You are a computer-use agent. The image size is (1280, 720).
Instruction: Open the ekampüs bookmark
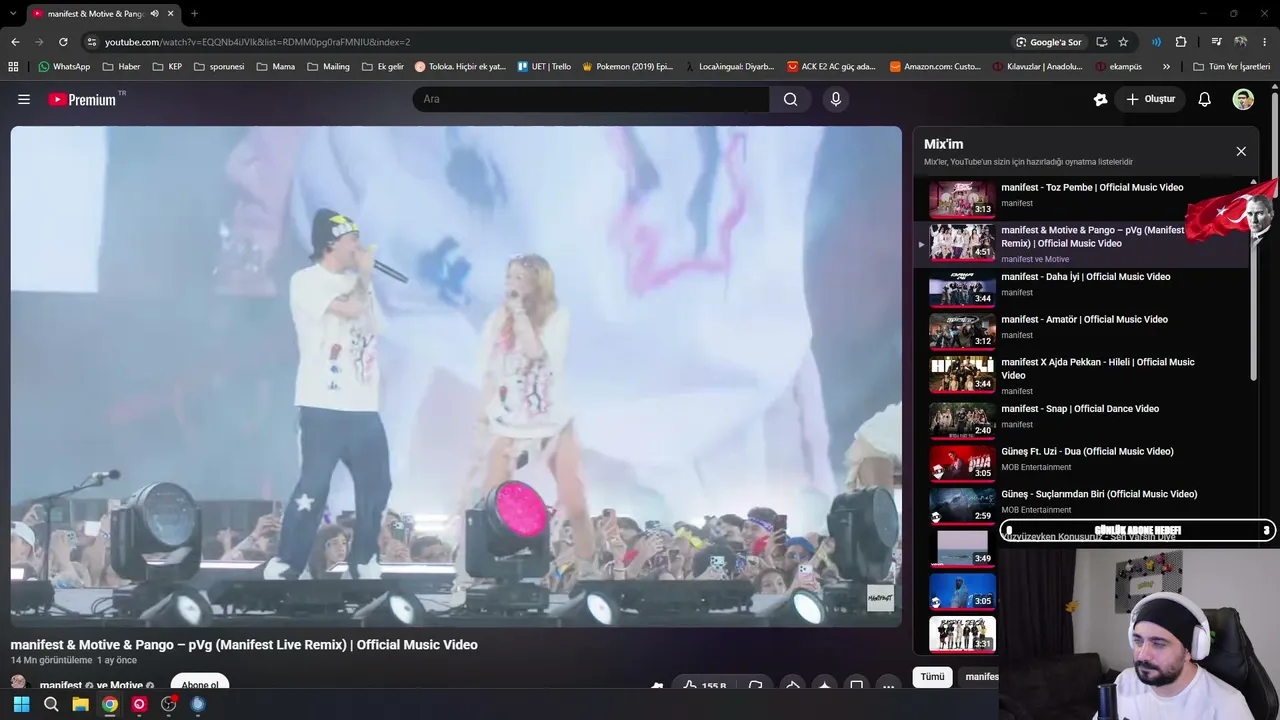point(1118,67)
